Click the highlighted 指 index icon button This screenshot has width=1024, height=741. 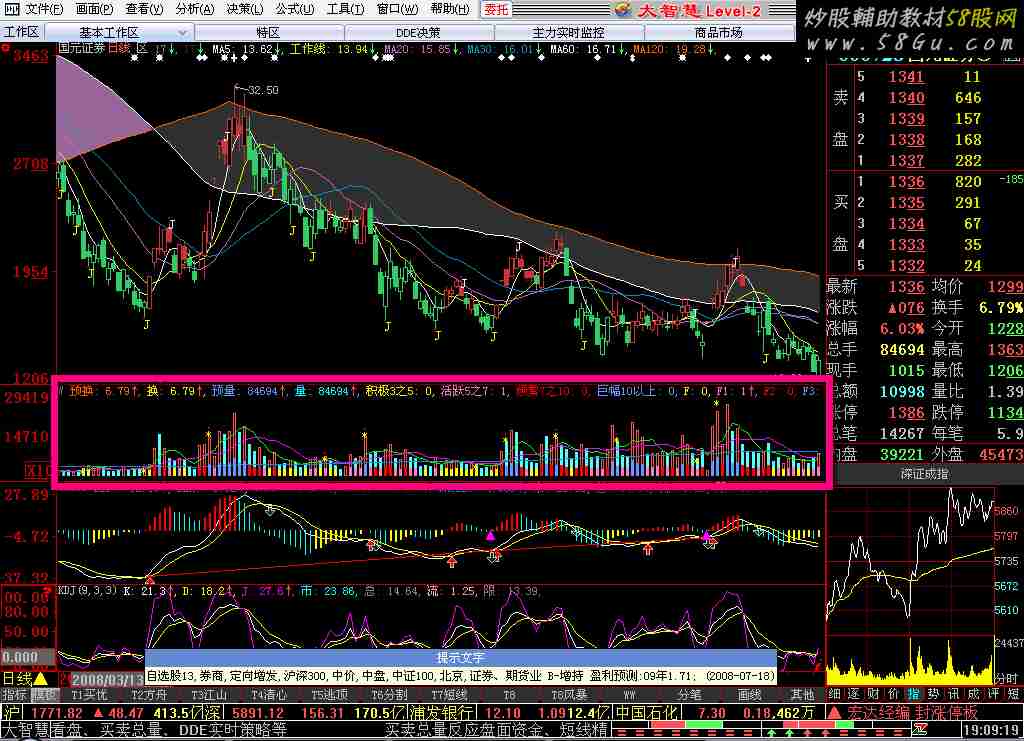tap(914, 694)
